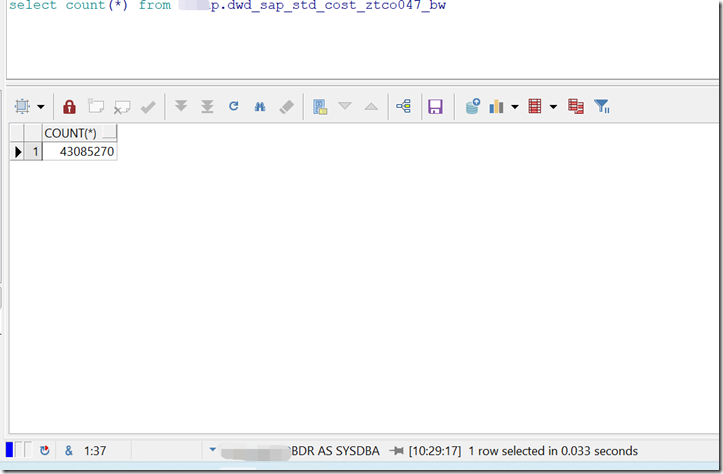Click the blue funnel filter icon
Viewport: 723px width, 474px height.
pyautogui.click(x=602, y=107)
